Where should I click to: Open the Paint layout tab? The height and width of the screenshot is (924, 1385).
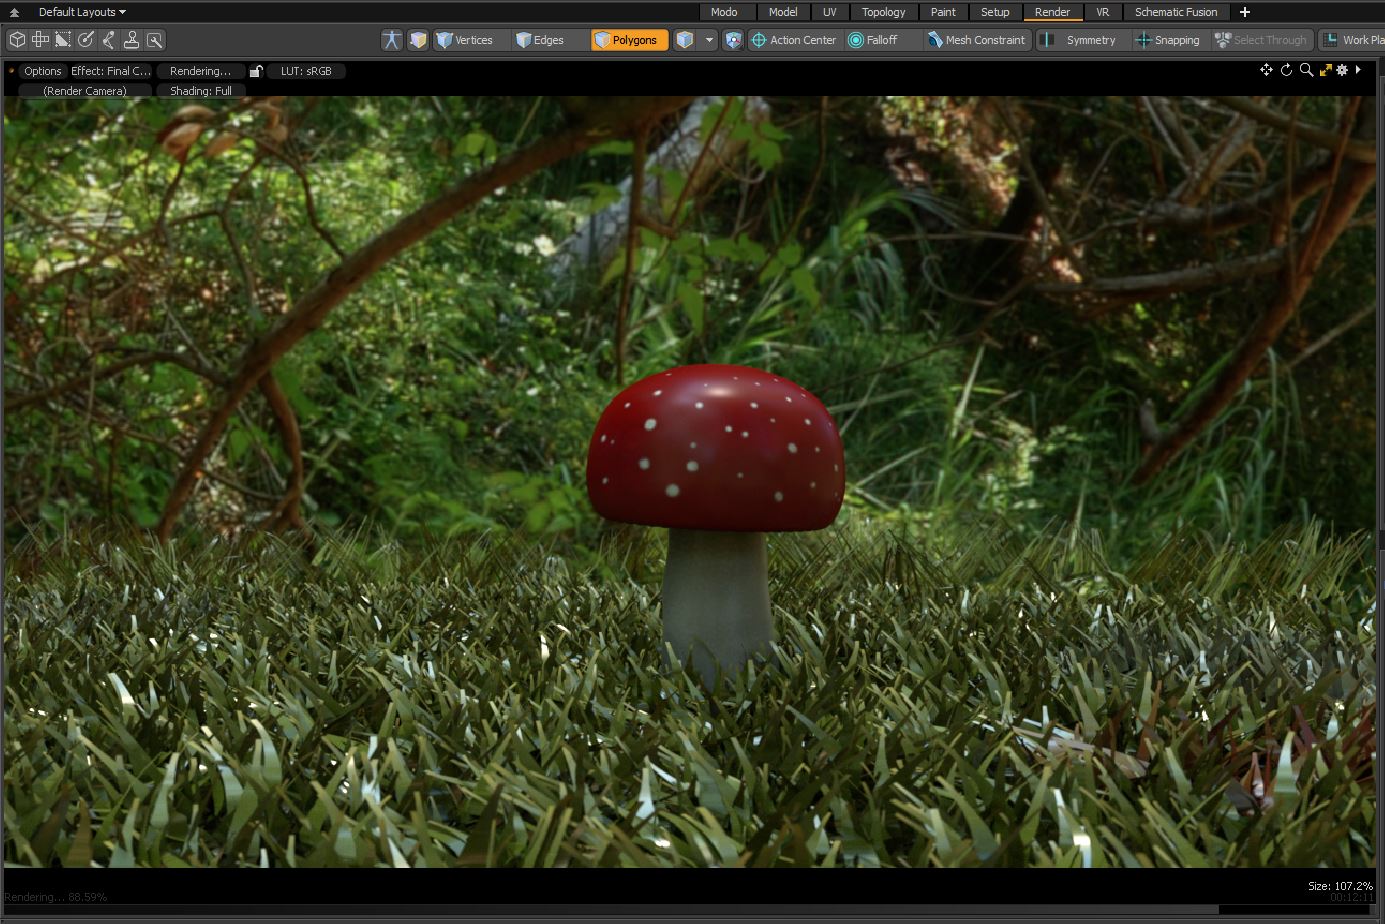[x=943, y=12]
